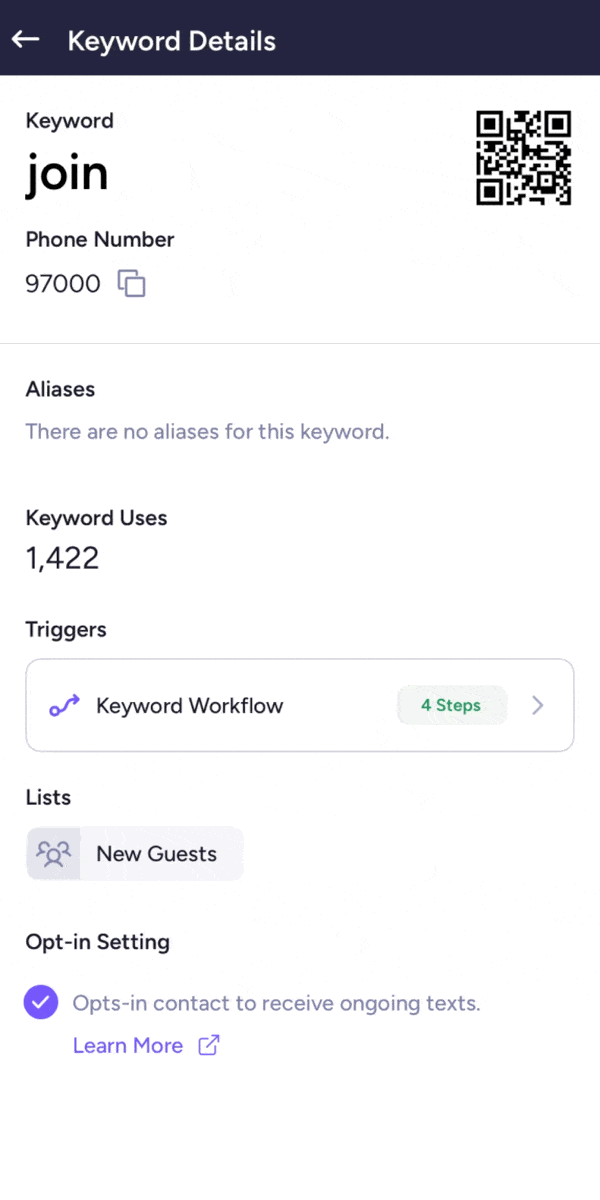Click the opt-in description text

(x=276, y=1003)
